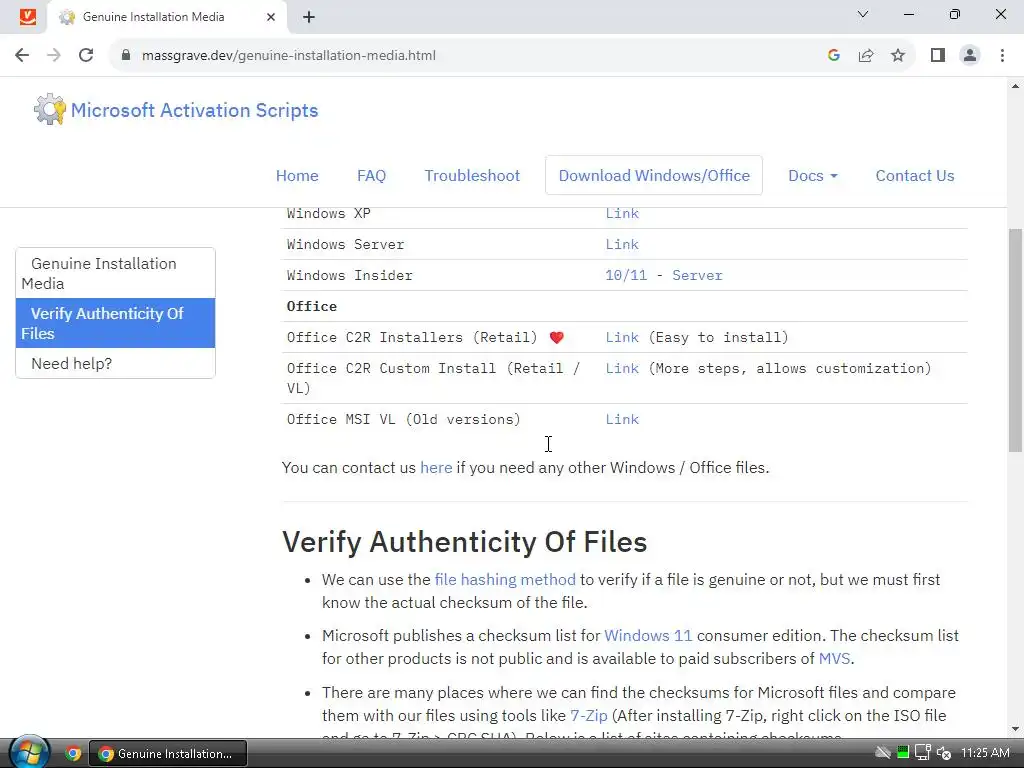Click the scrollbar up arrow
The width and height of the screenshot is (1024, 768).
coord(1015,86)
